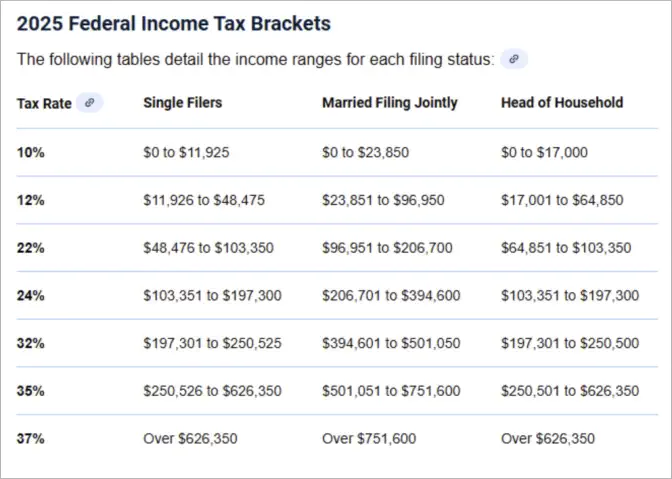Click the Over $751,600 cell
672x479 pixels.
tap(369, 438)
